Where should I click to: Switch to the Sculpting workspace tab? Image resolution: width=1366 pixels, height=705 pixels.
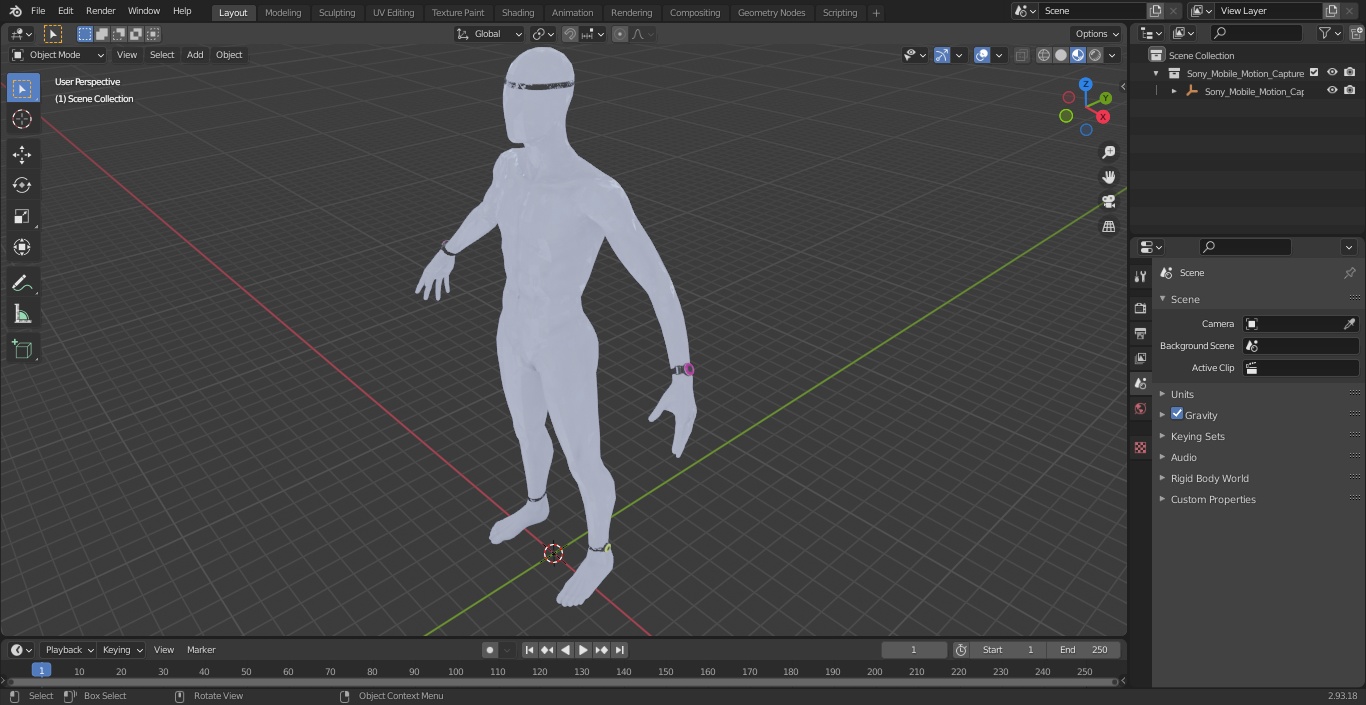337,12
